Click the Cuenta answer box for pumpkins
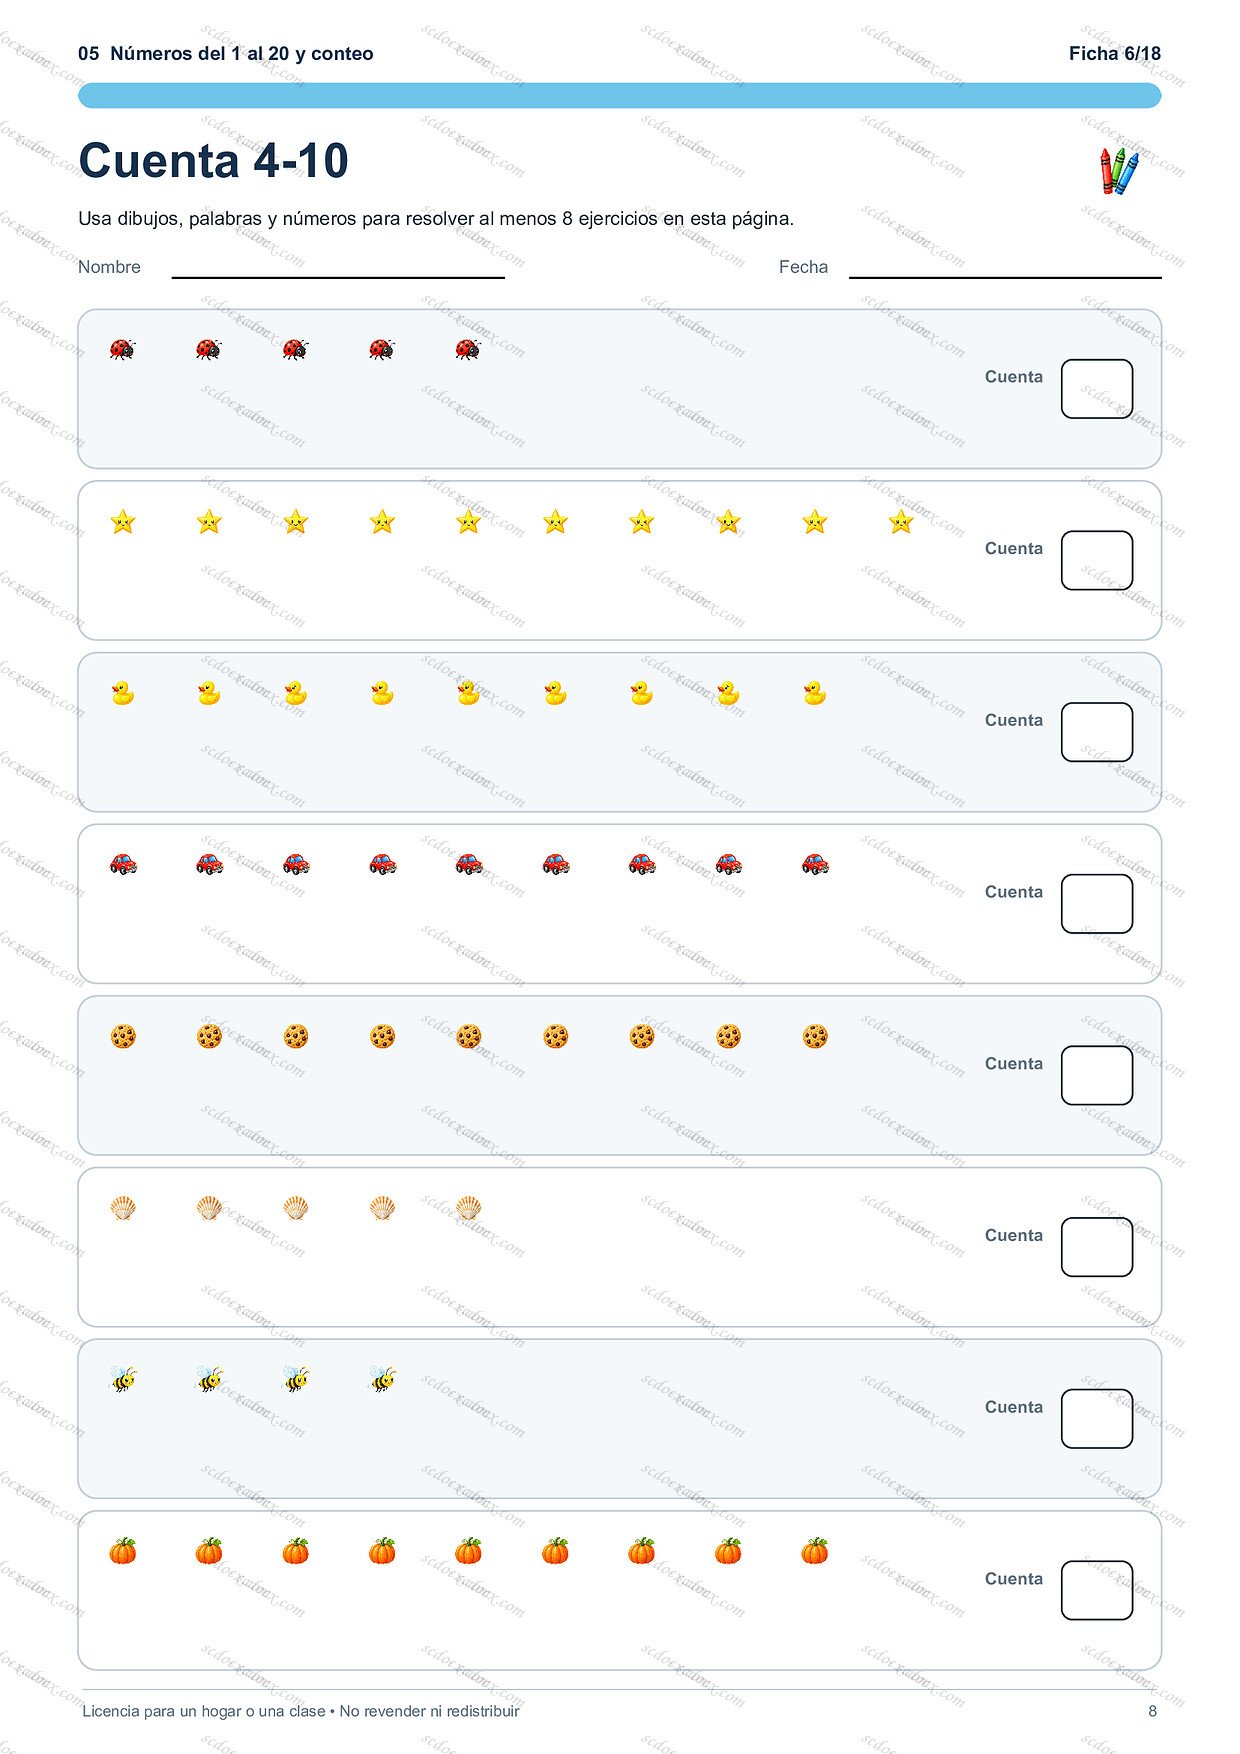Screen dimensions: 1240x1754 pos(1097,1590)
